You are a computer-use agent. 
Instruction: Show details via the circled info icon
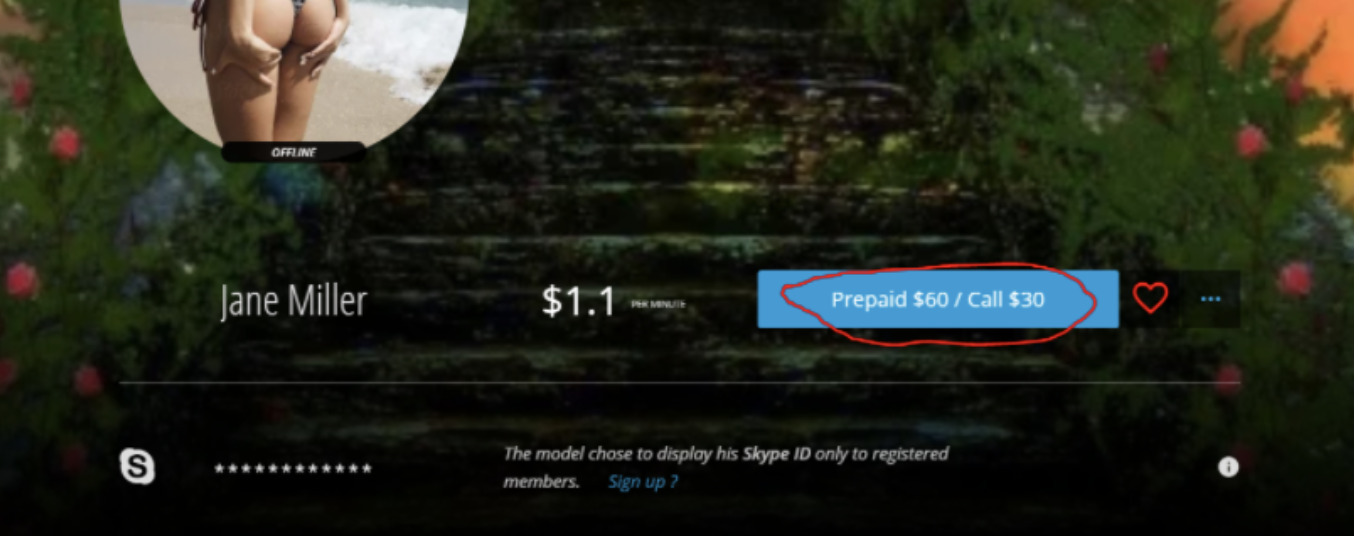pyautogui.click(x=1228, y=467)
